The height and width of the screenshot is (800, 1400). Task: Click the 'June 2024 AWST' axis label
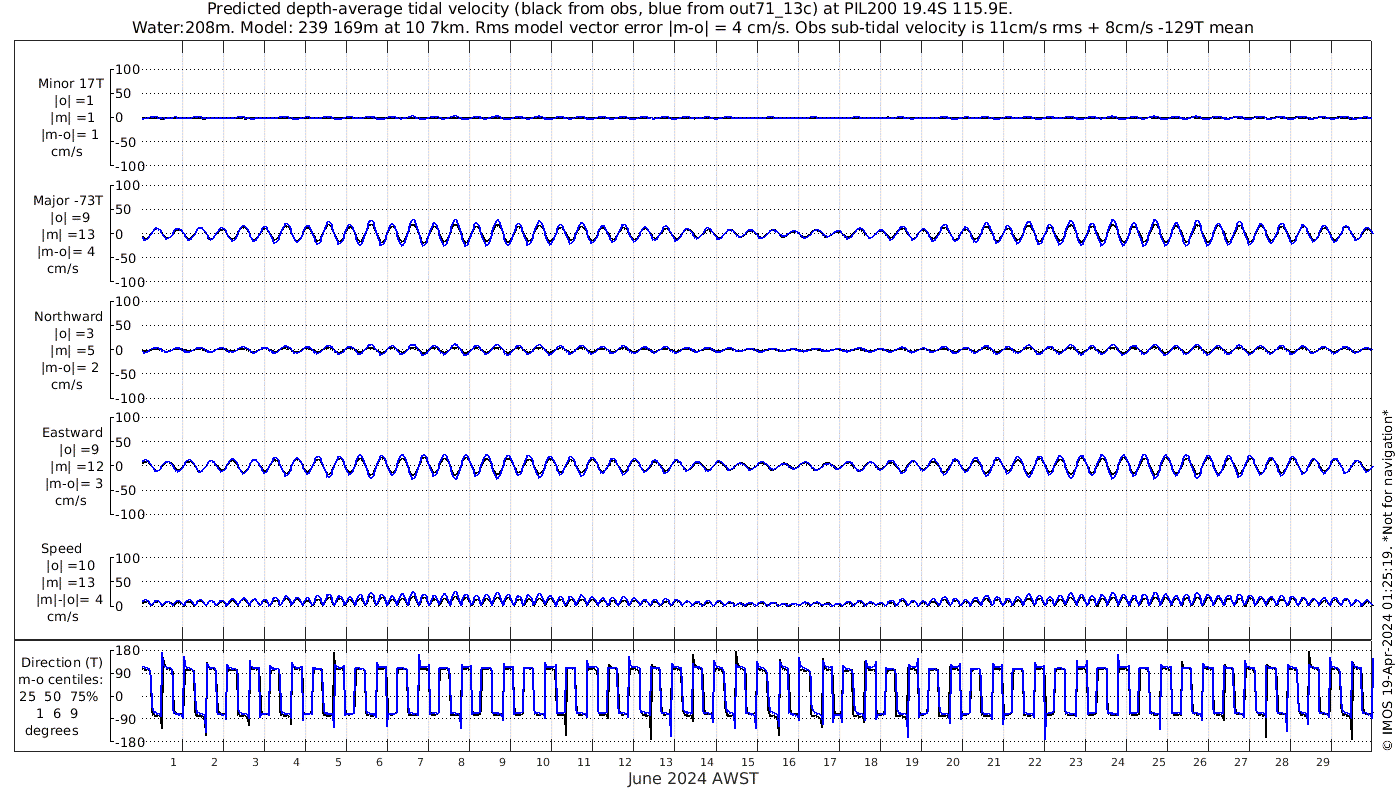(693, 779)
